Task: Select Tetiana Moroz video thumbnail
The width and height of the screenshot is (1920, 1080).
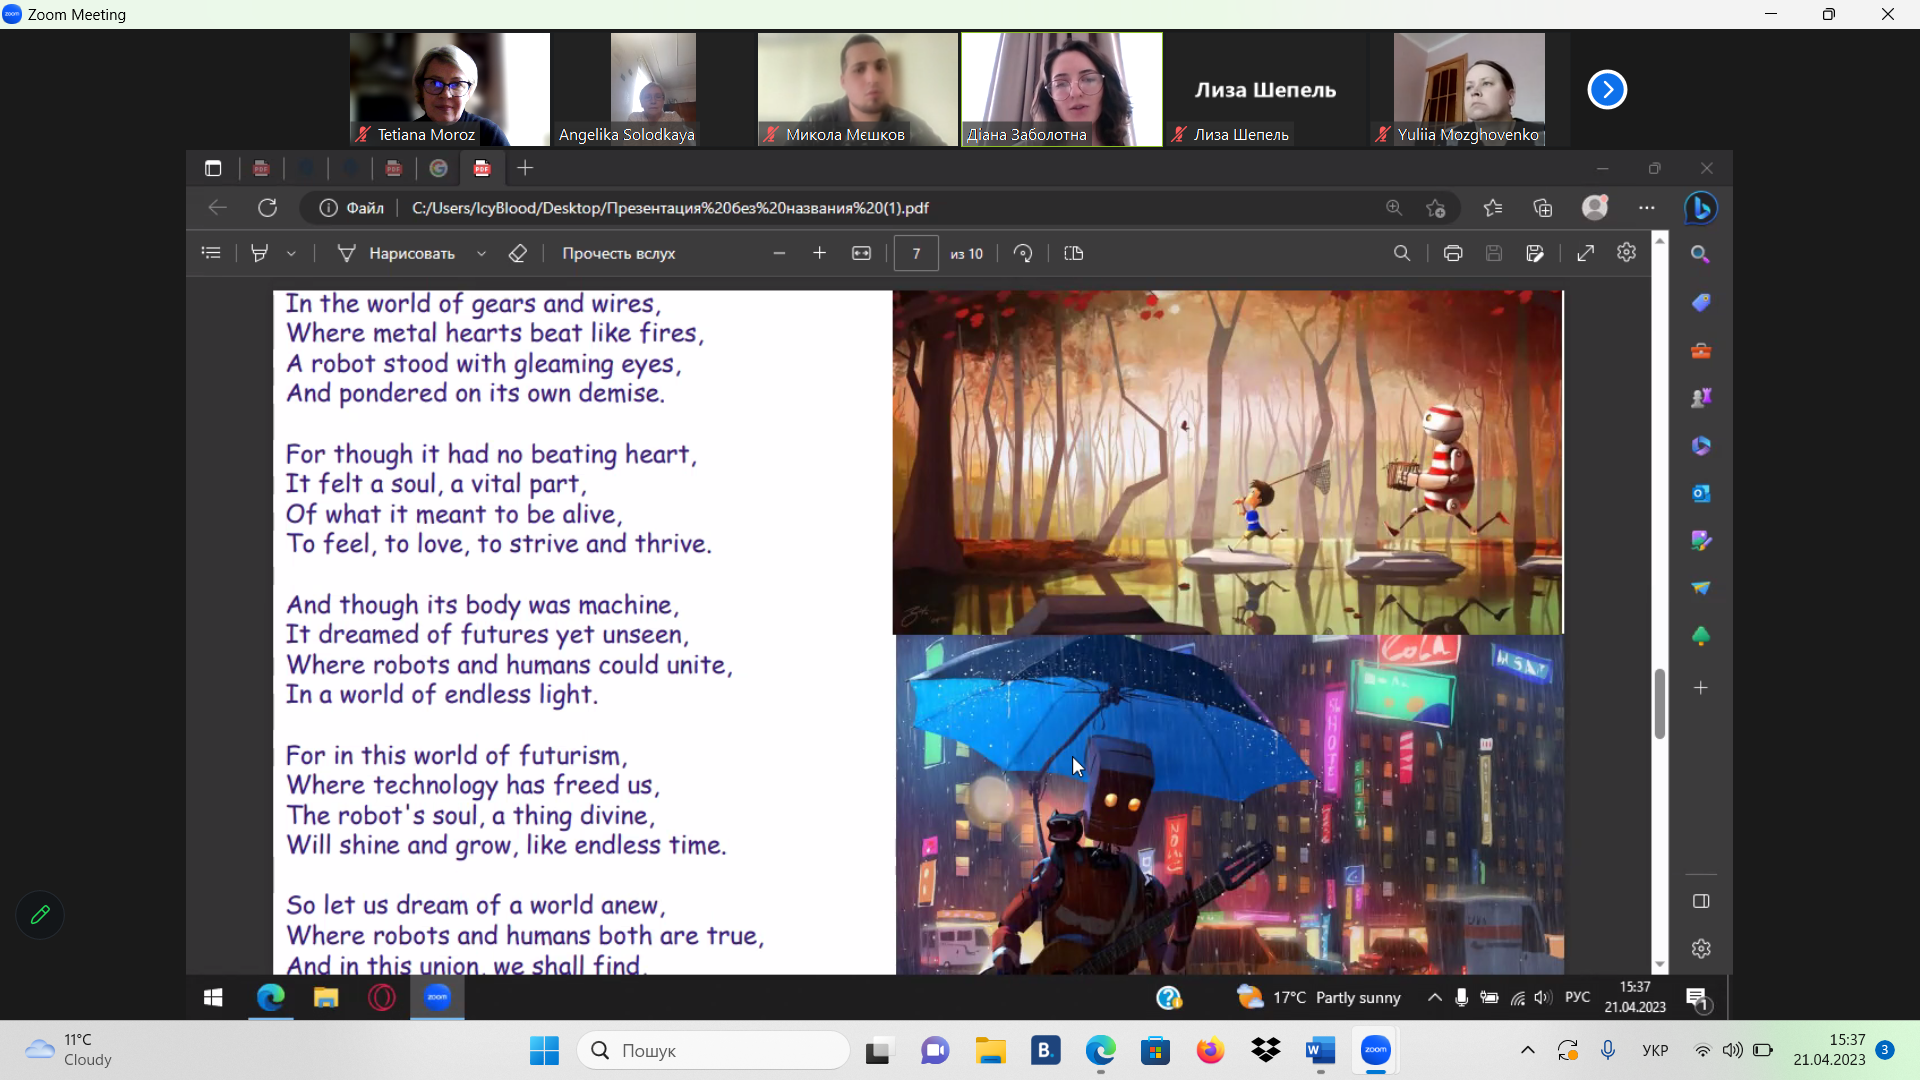Action: (x=449, y=89)
